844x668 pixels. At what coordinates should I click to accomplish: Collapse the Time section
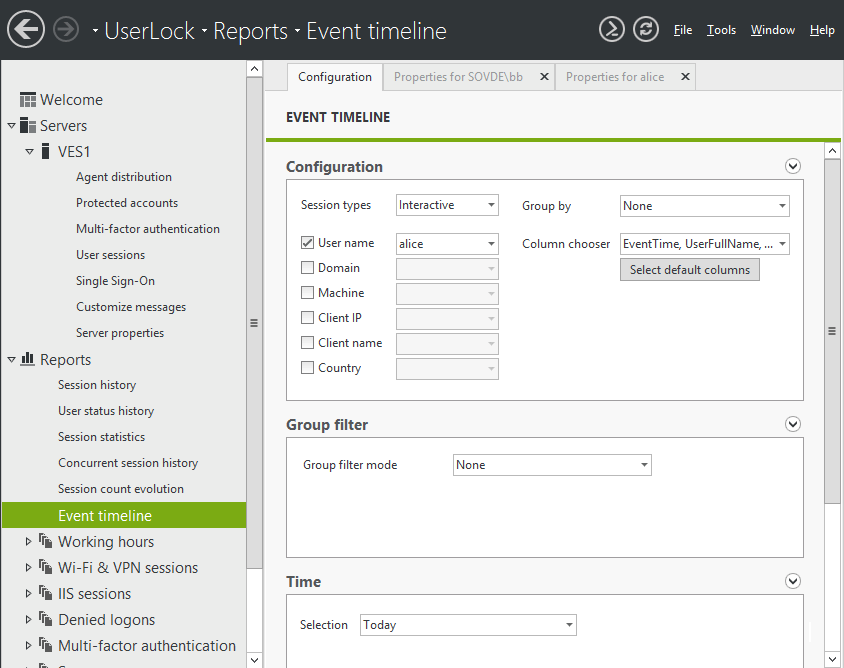(792, 581)
